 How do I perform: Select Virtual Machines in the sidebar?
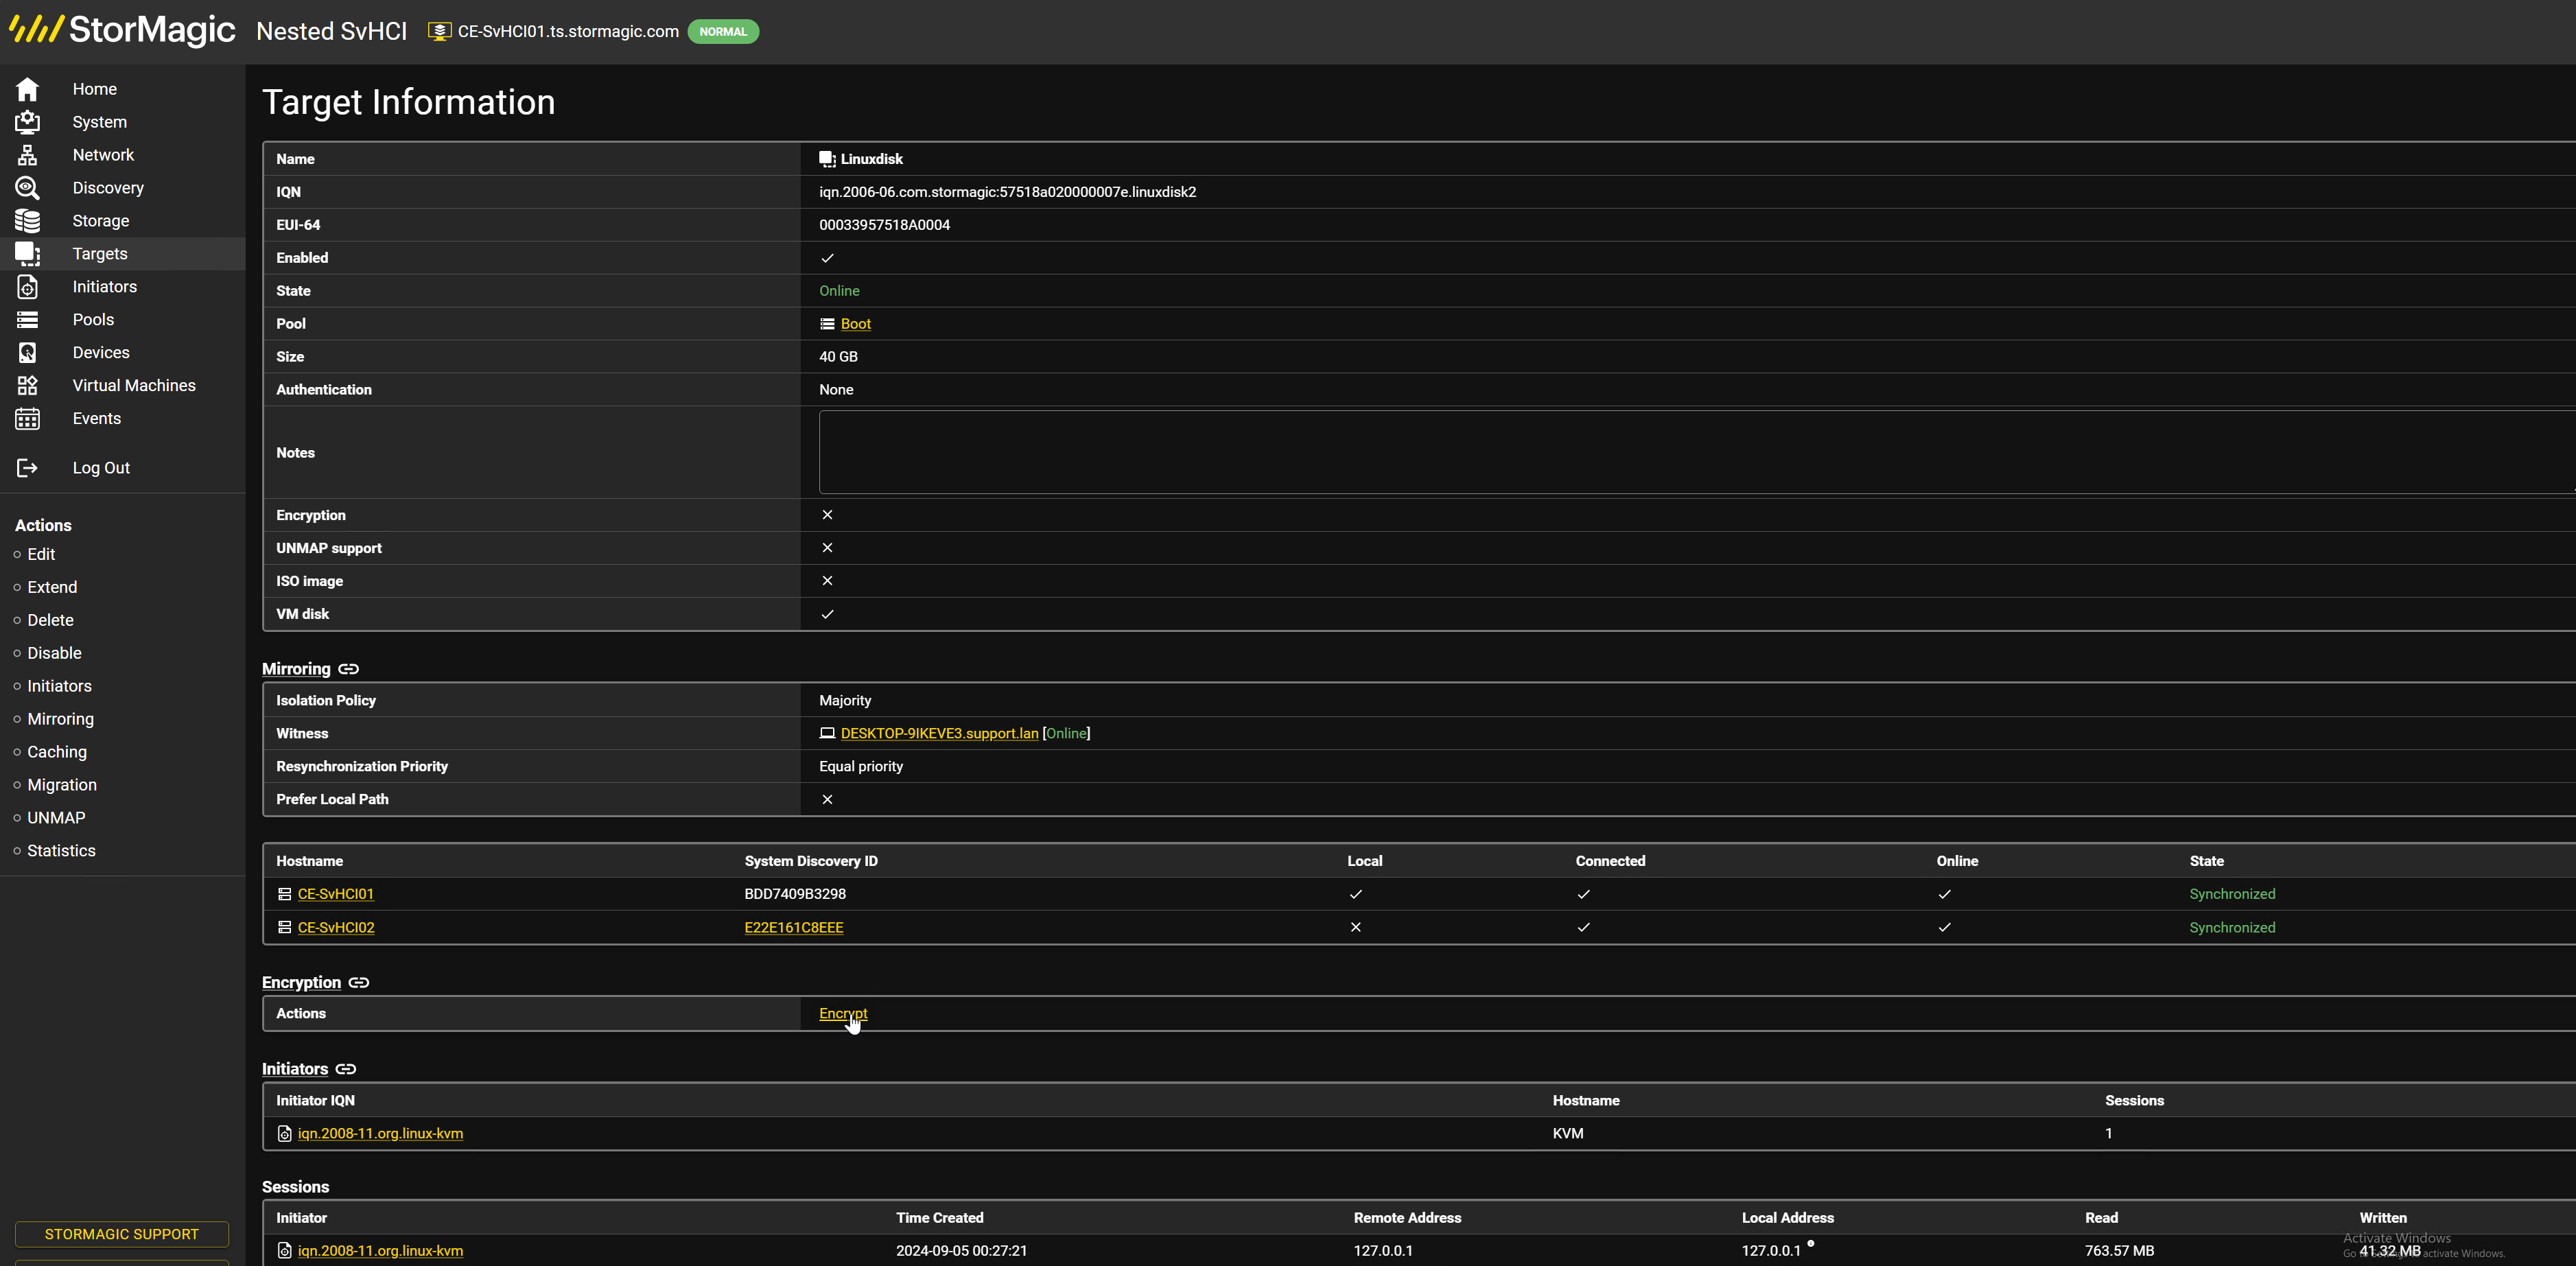(x=134, y=386)
